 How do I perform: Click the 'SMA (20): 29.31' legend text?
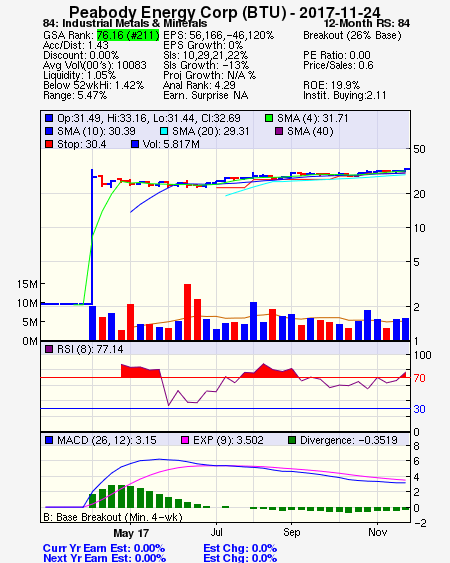coord(210,131)
